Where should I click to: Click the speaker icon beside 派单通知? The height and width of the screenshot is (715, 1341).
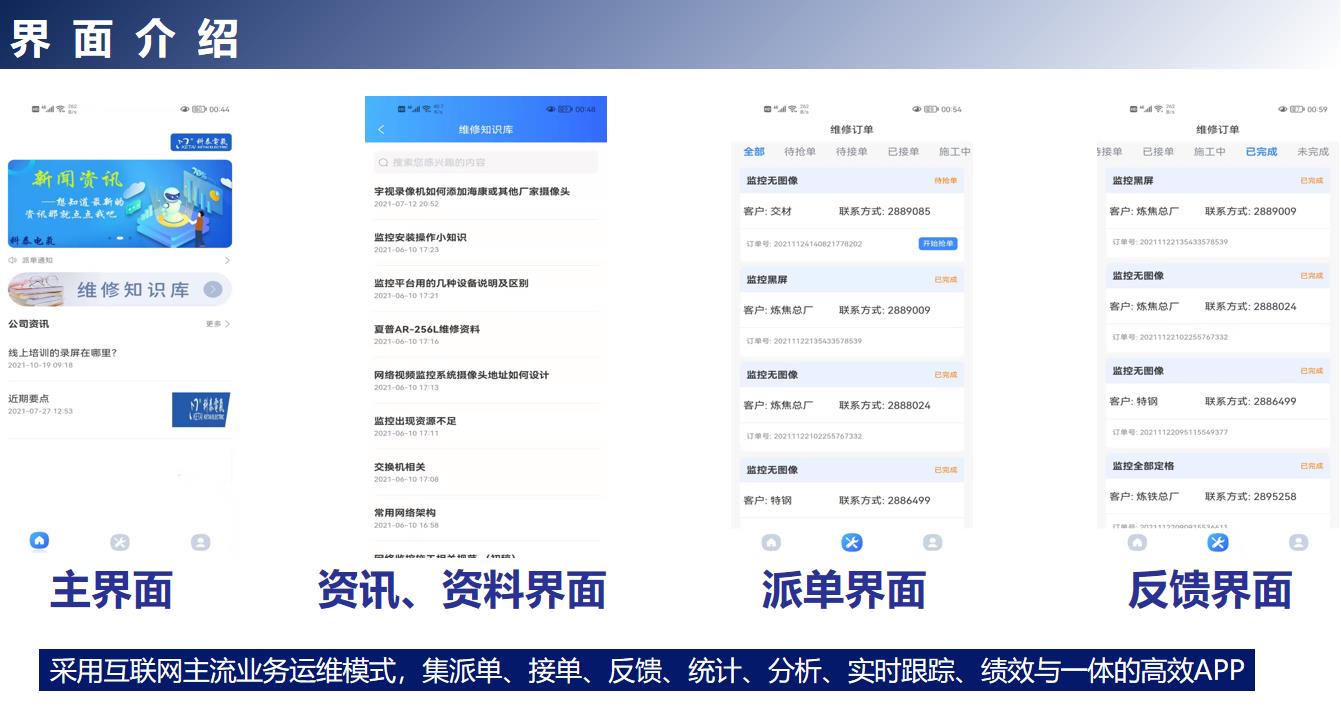[x=12, y=260]
